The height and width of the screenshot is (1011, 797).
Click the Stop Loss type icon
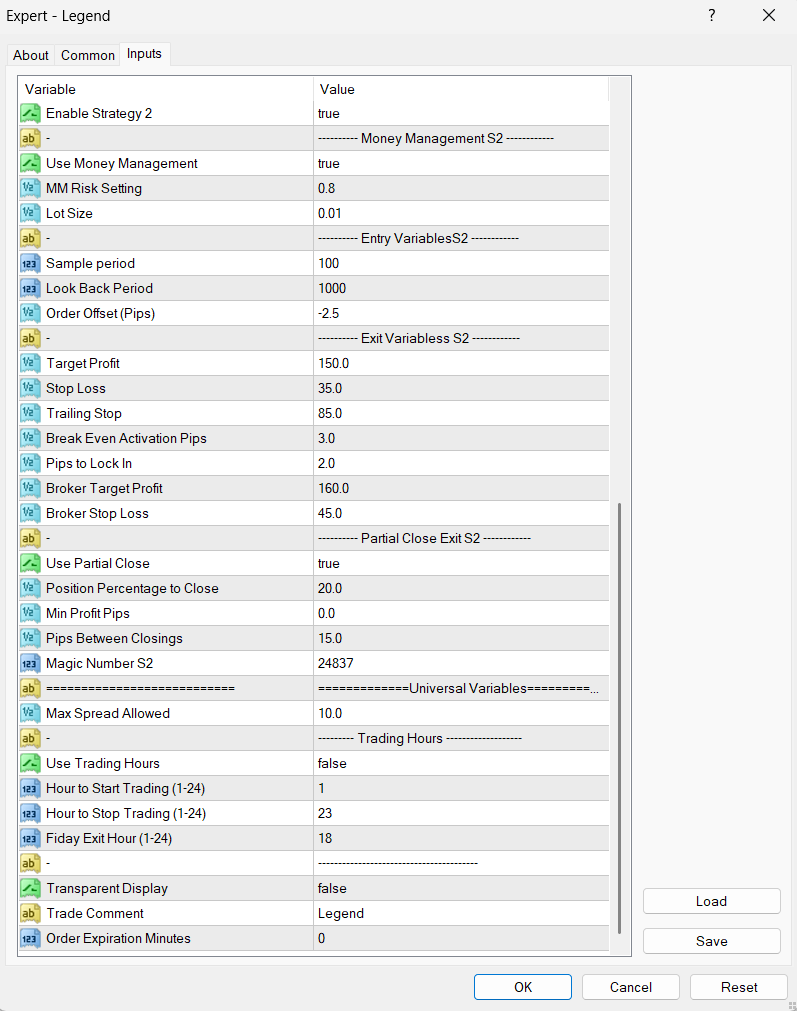(x=30, y=388)
